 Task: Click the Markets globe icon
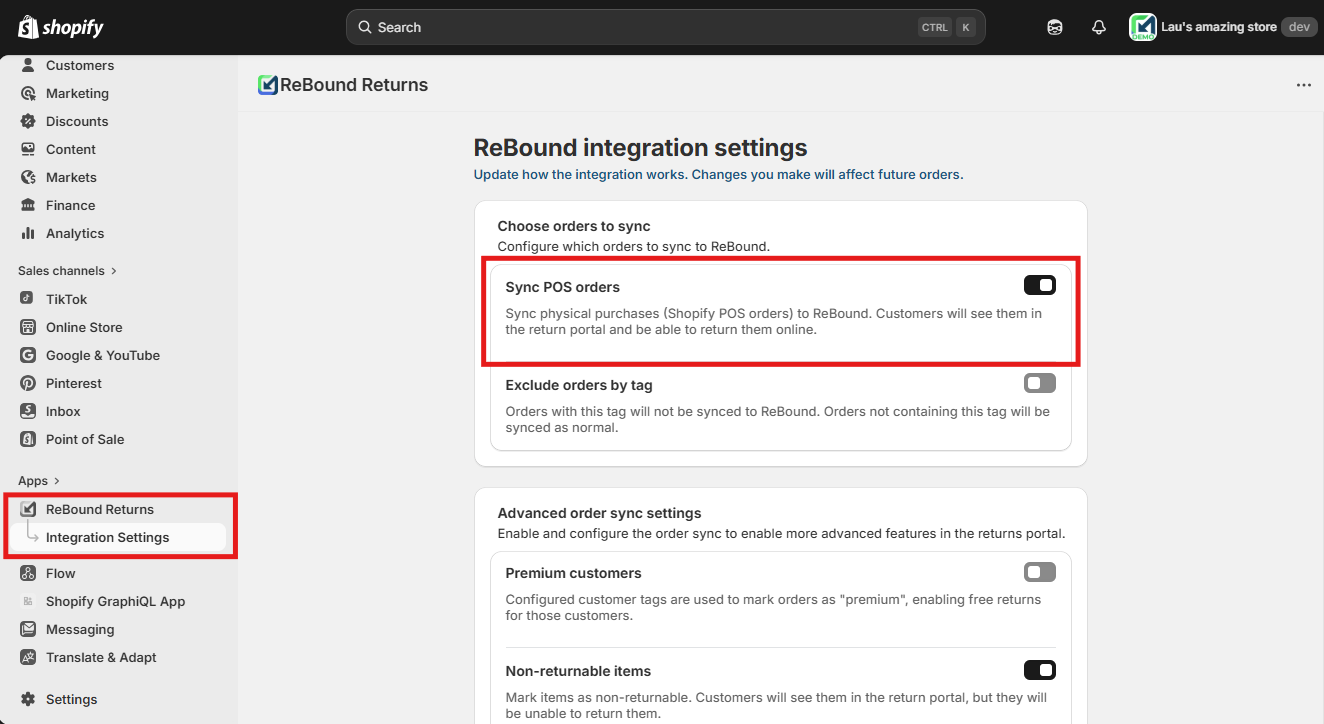(28, 177)
